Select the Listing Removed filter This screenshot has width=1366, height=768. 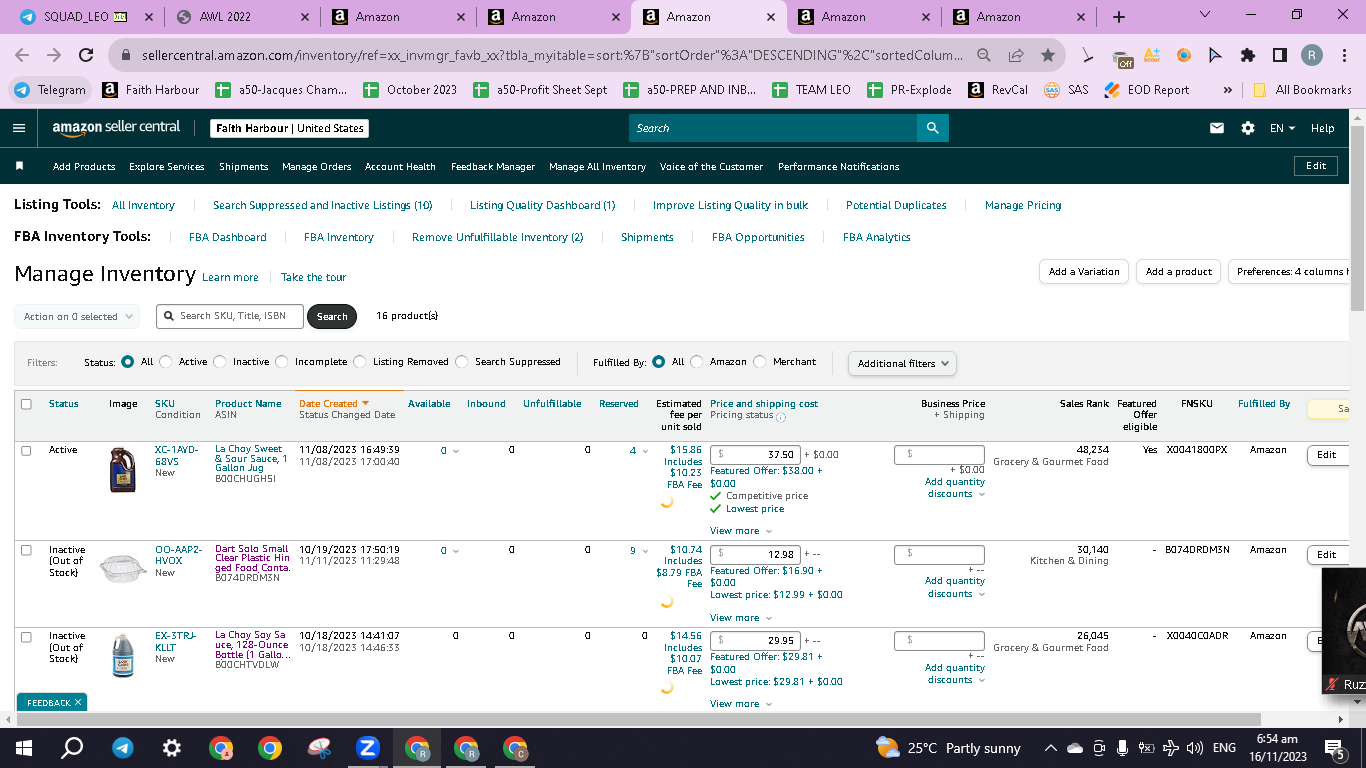(360, 362)
